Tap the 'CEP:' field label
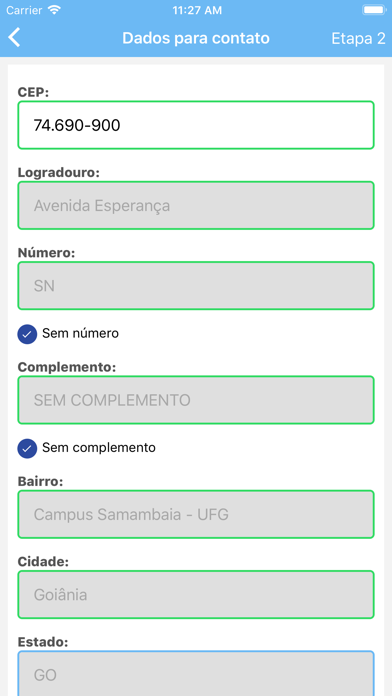Viewport: 392px width, 696px height. (33, 92)
